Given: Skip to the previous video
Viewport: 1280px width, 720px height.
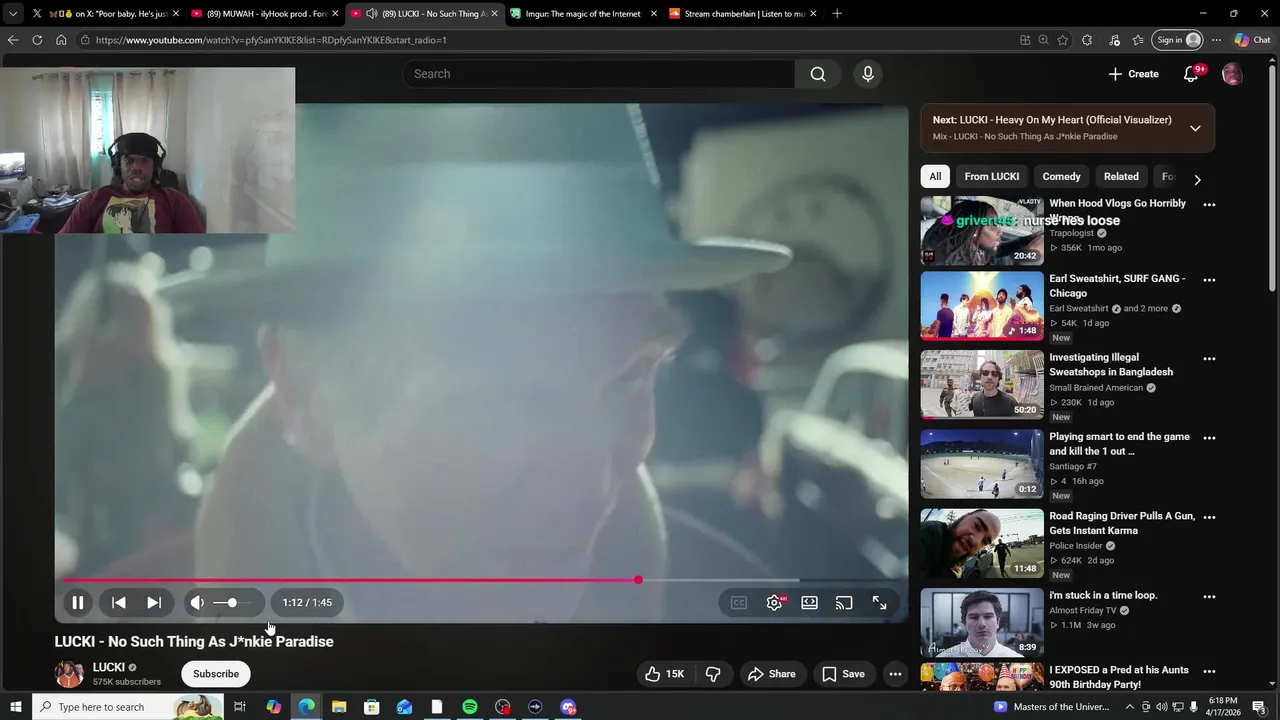Looking at the screenshot, I should [119, 603].
